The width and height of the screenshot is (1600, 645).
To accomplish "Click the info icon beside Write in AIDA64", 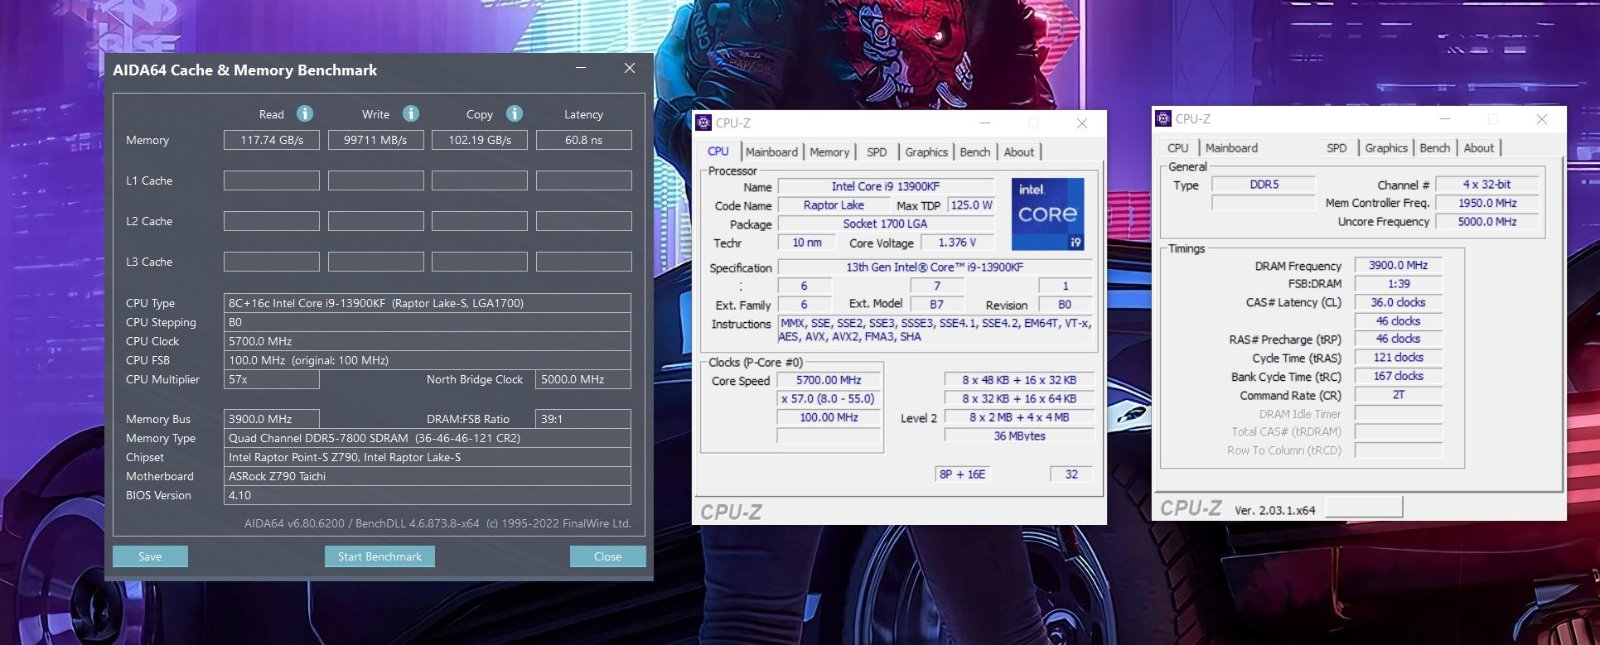I will pyautogui.click(x=411, y=114).
